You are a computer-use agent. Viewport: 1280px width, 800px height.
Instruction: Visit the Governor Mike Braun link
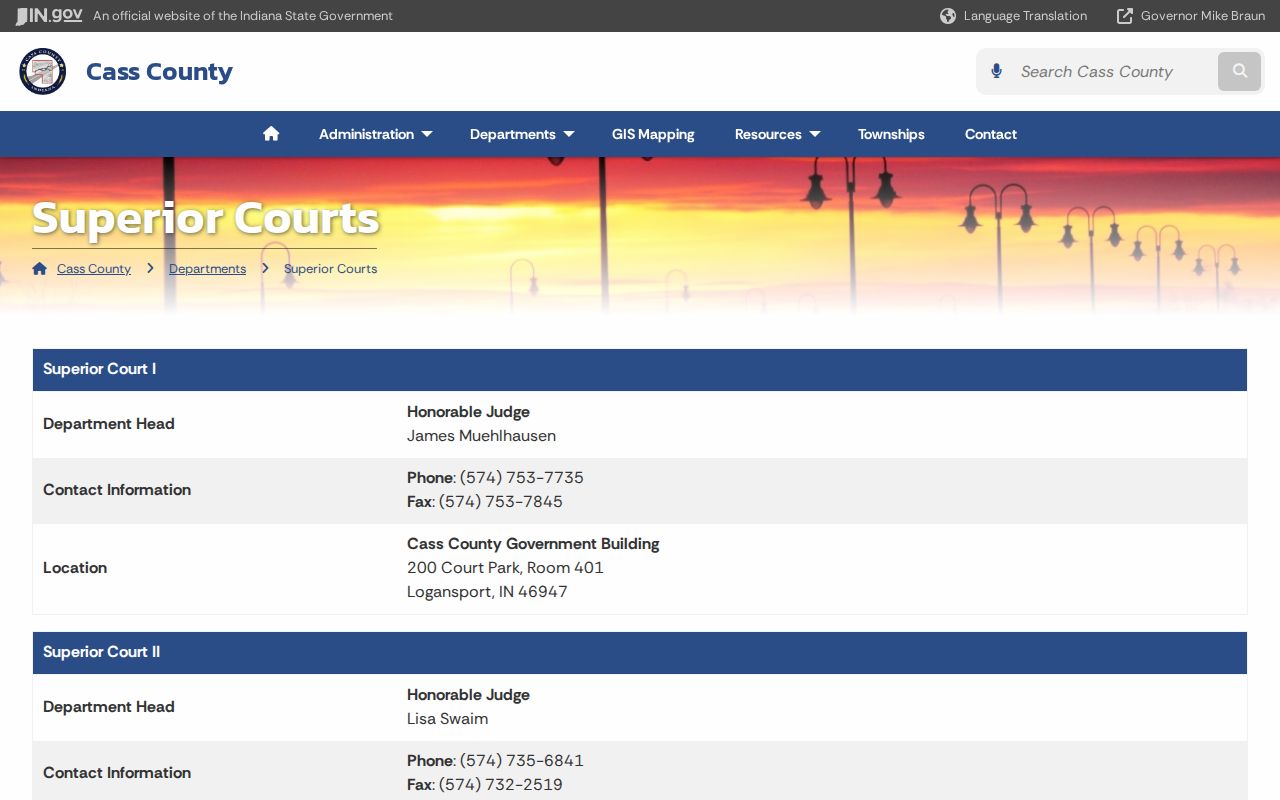1203,16
